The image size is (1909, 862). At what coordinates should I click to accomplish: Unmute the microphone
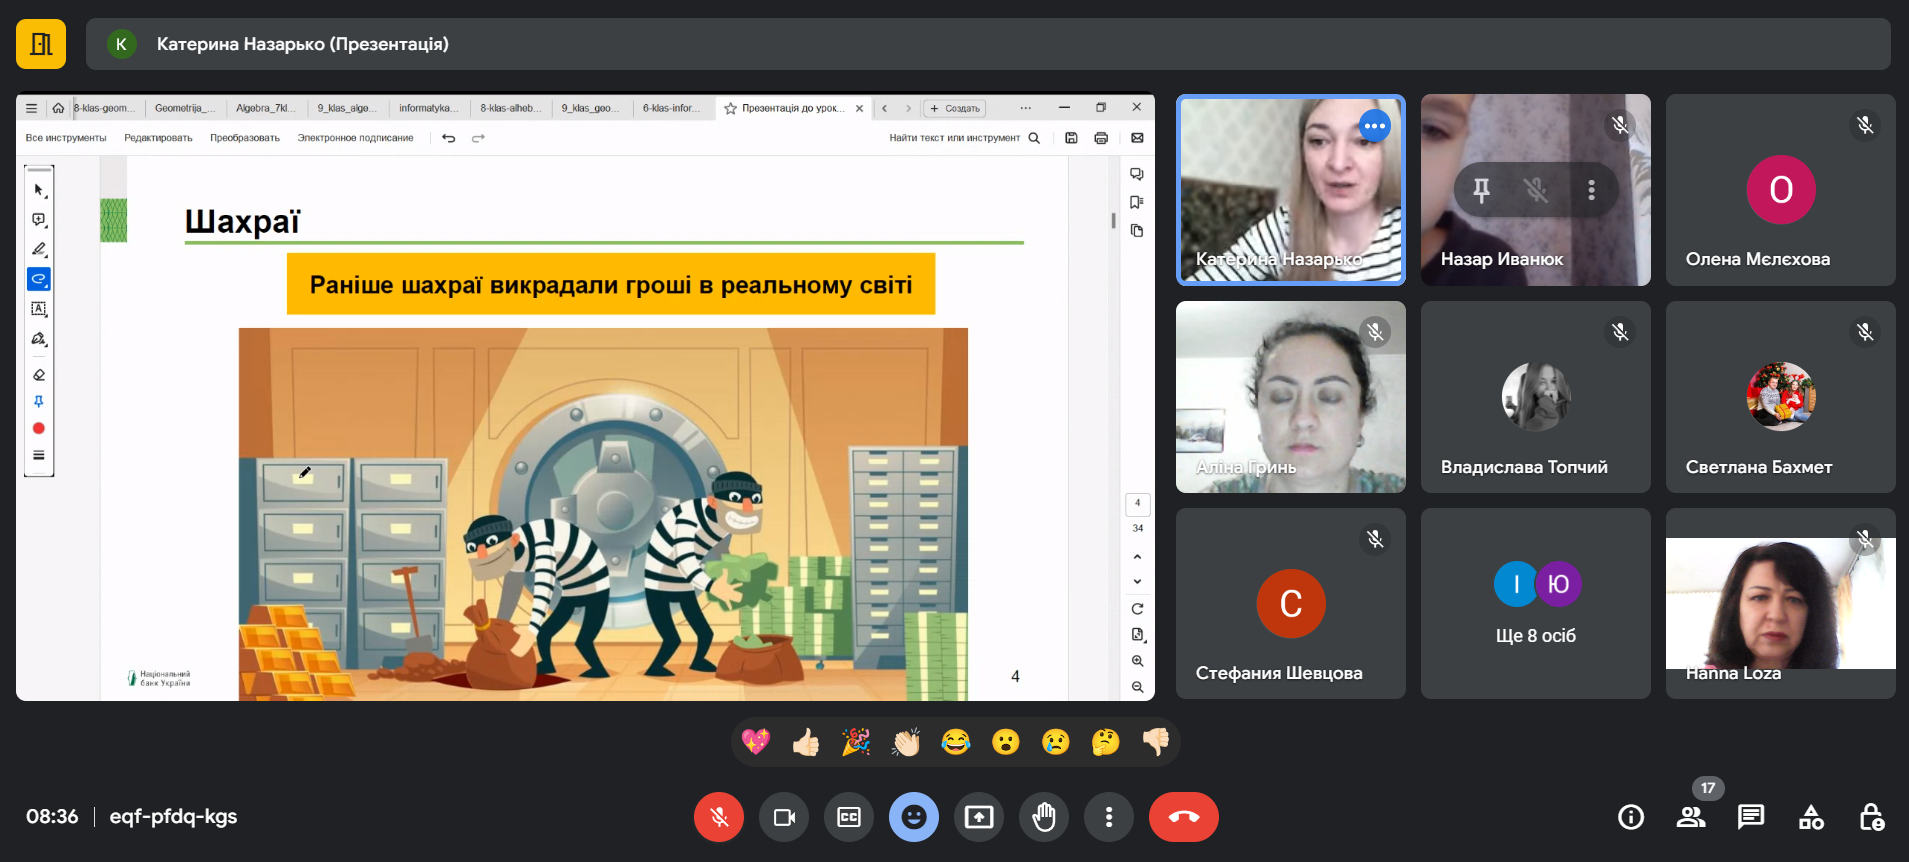718,817
